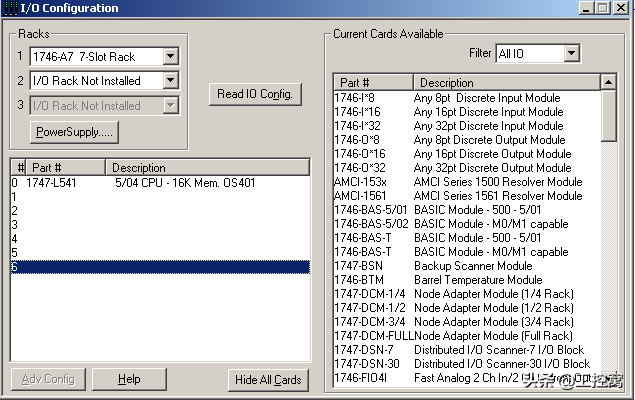Expand the Rack 2 dropdown

170,80
